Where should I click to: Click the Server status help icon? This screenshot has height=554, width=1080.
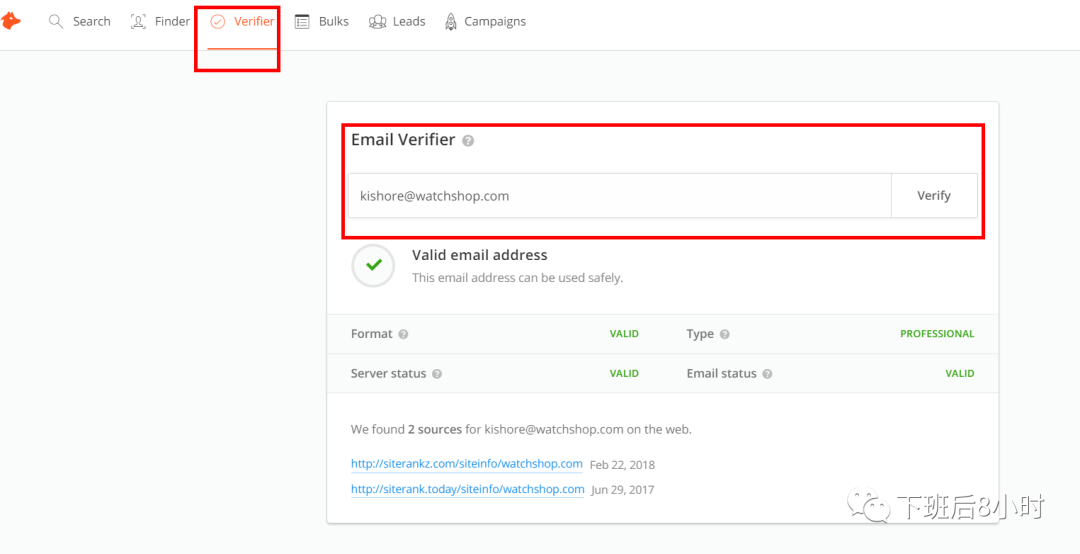pos(437,374)
